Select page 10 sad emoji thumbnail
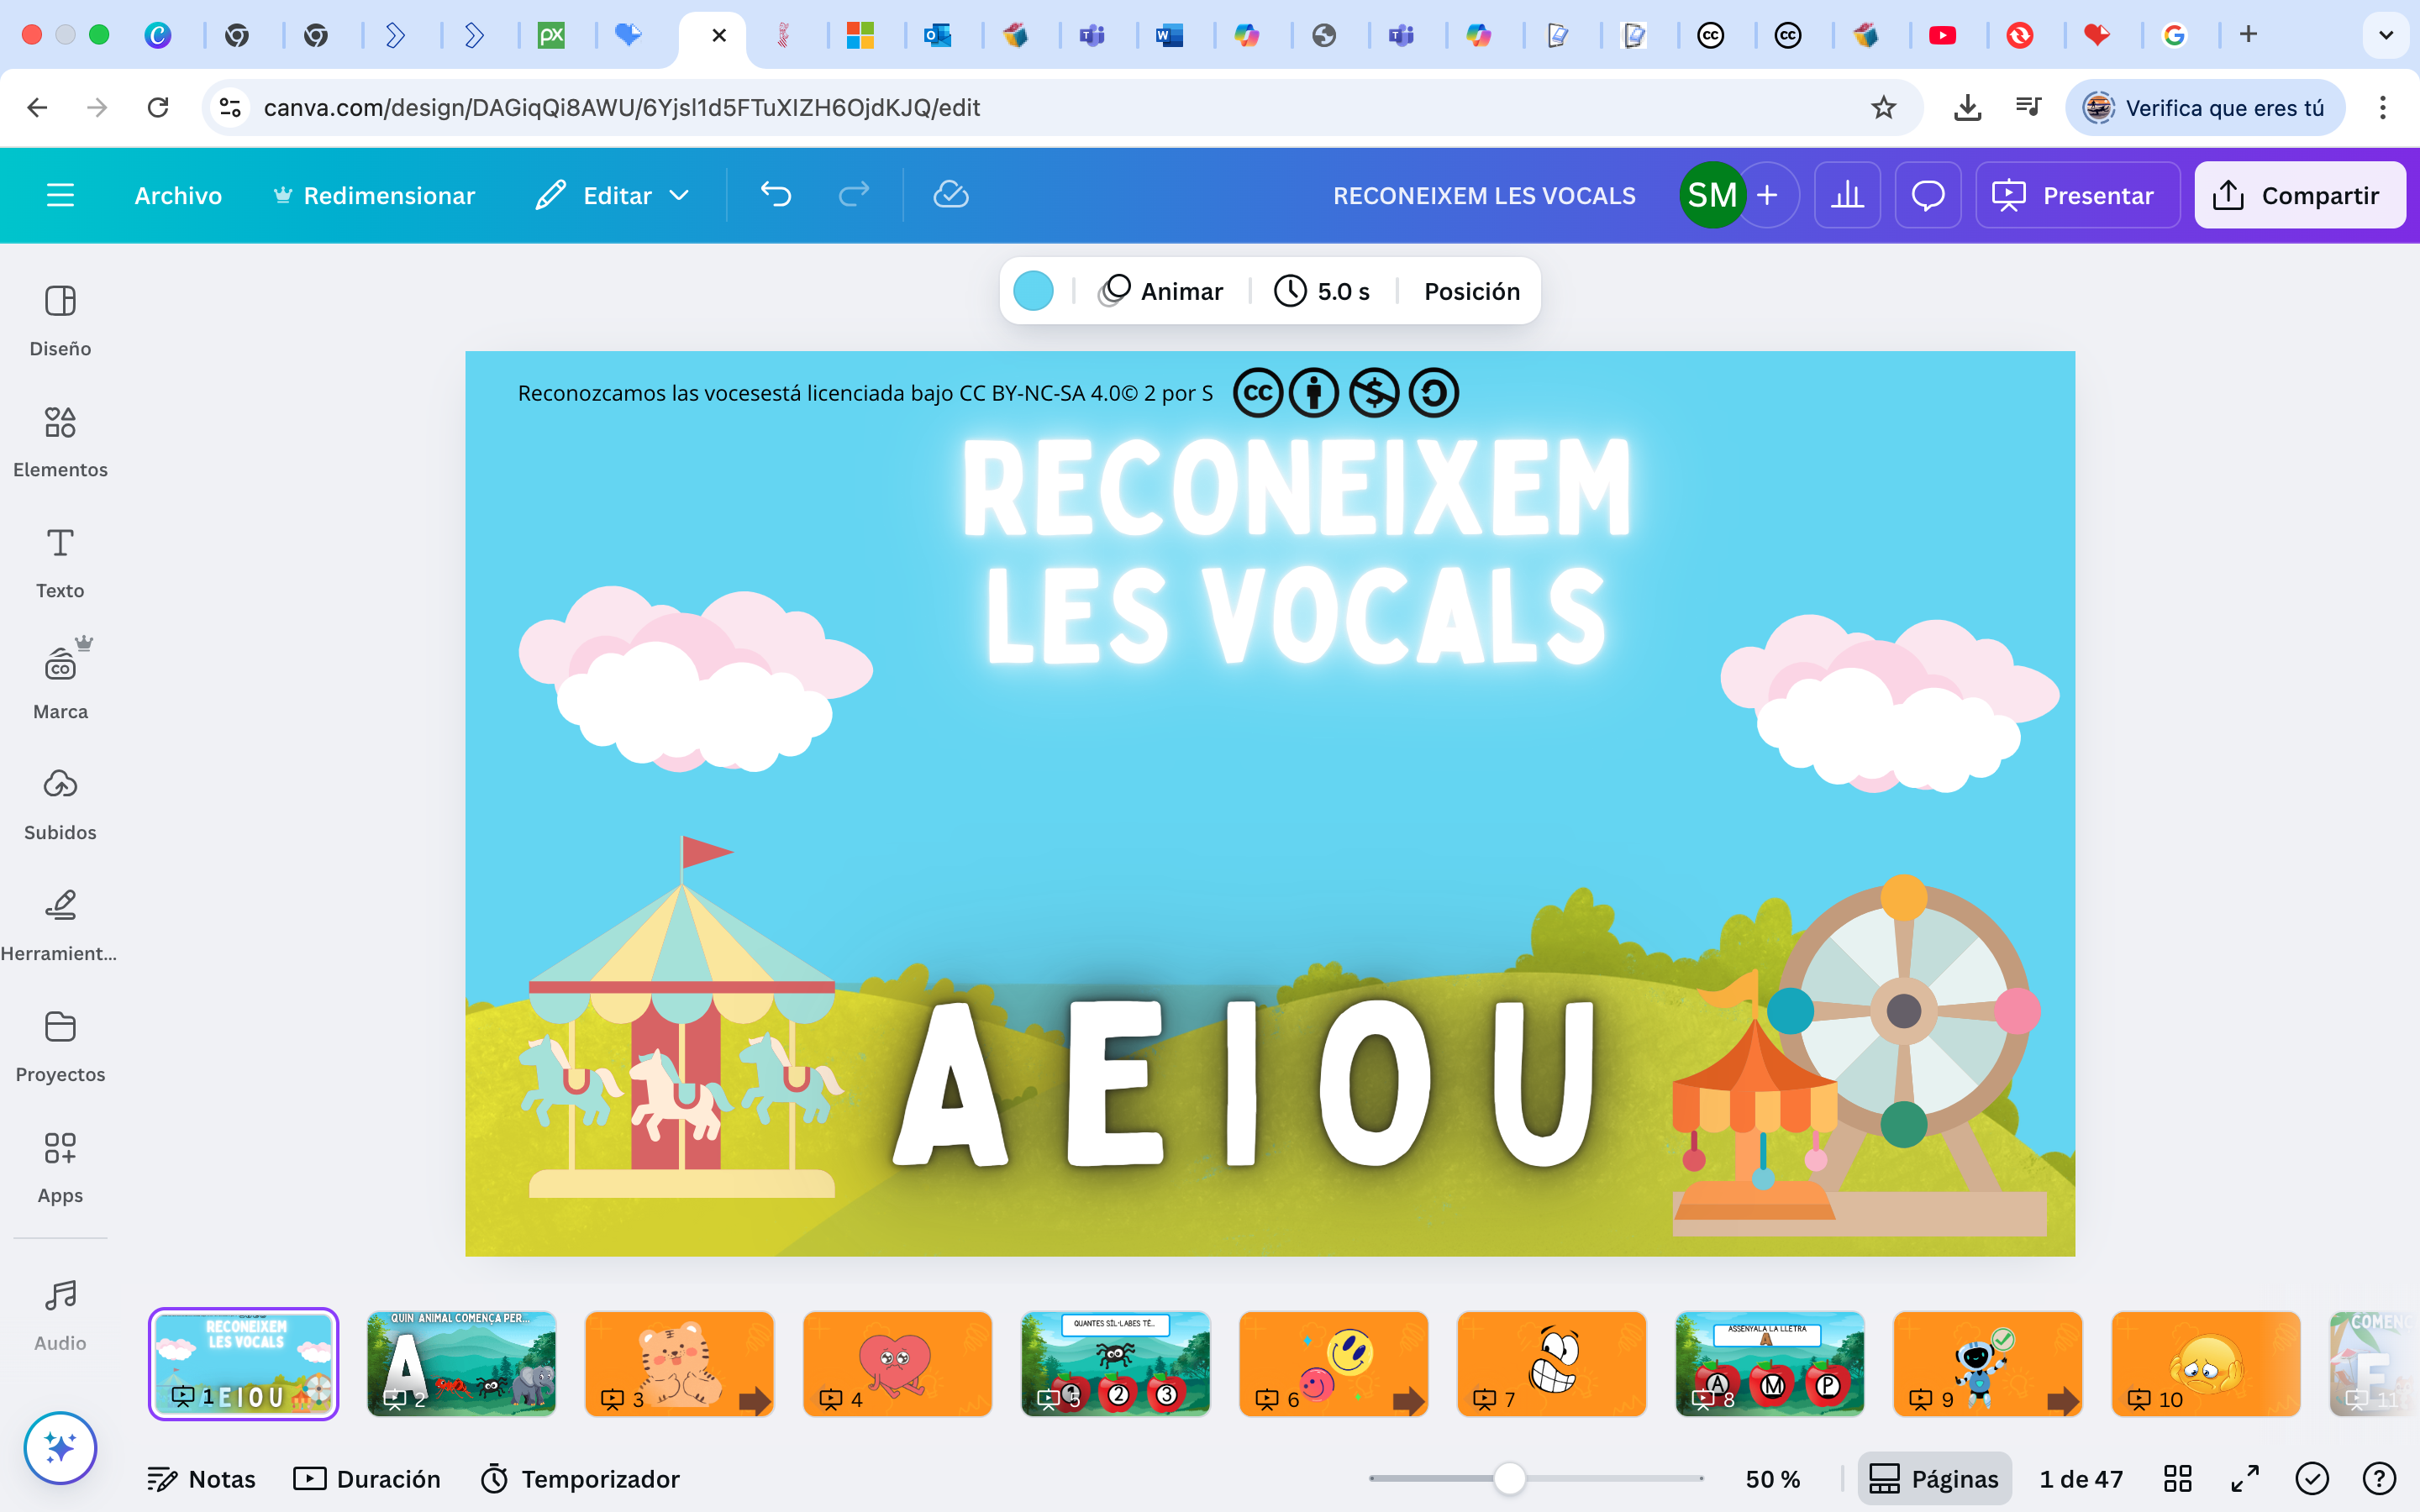2420x1512 pixels. tap(2206, 1363)
